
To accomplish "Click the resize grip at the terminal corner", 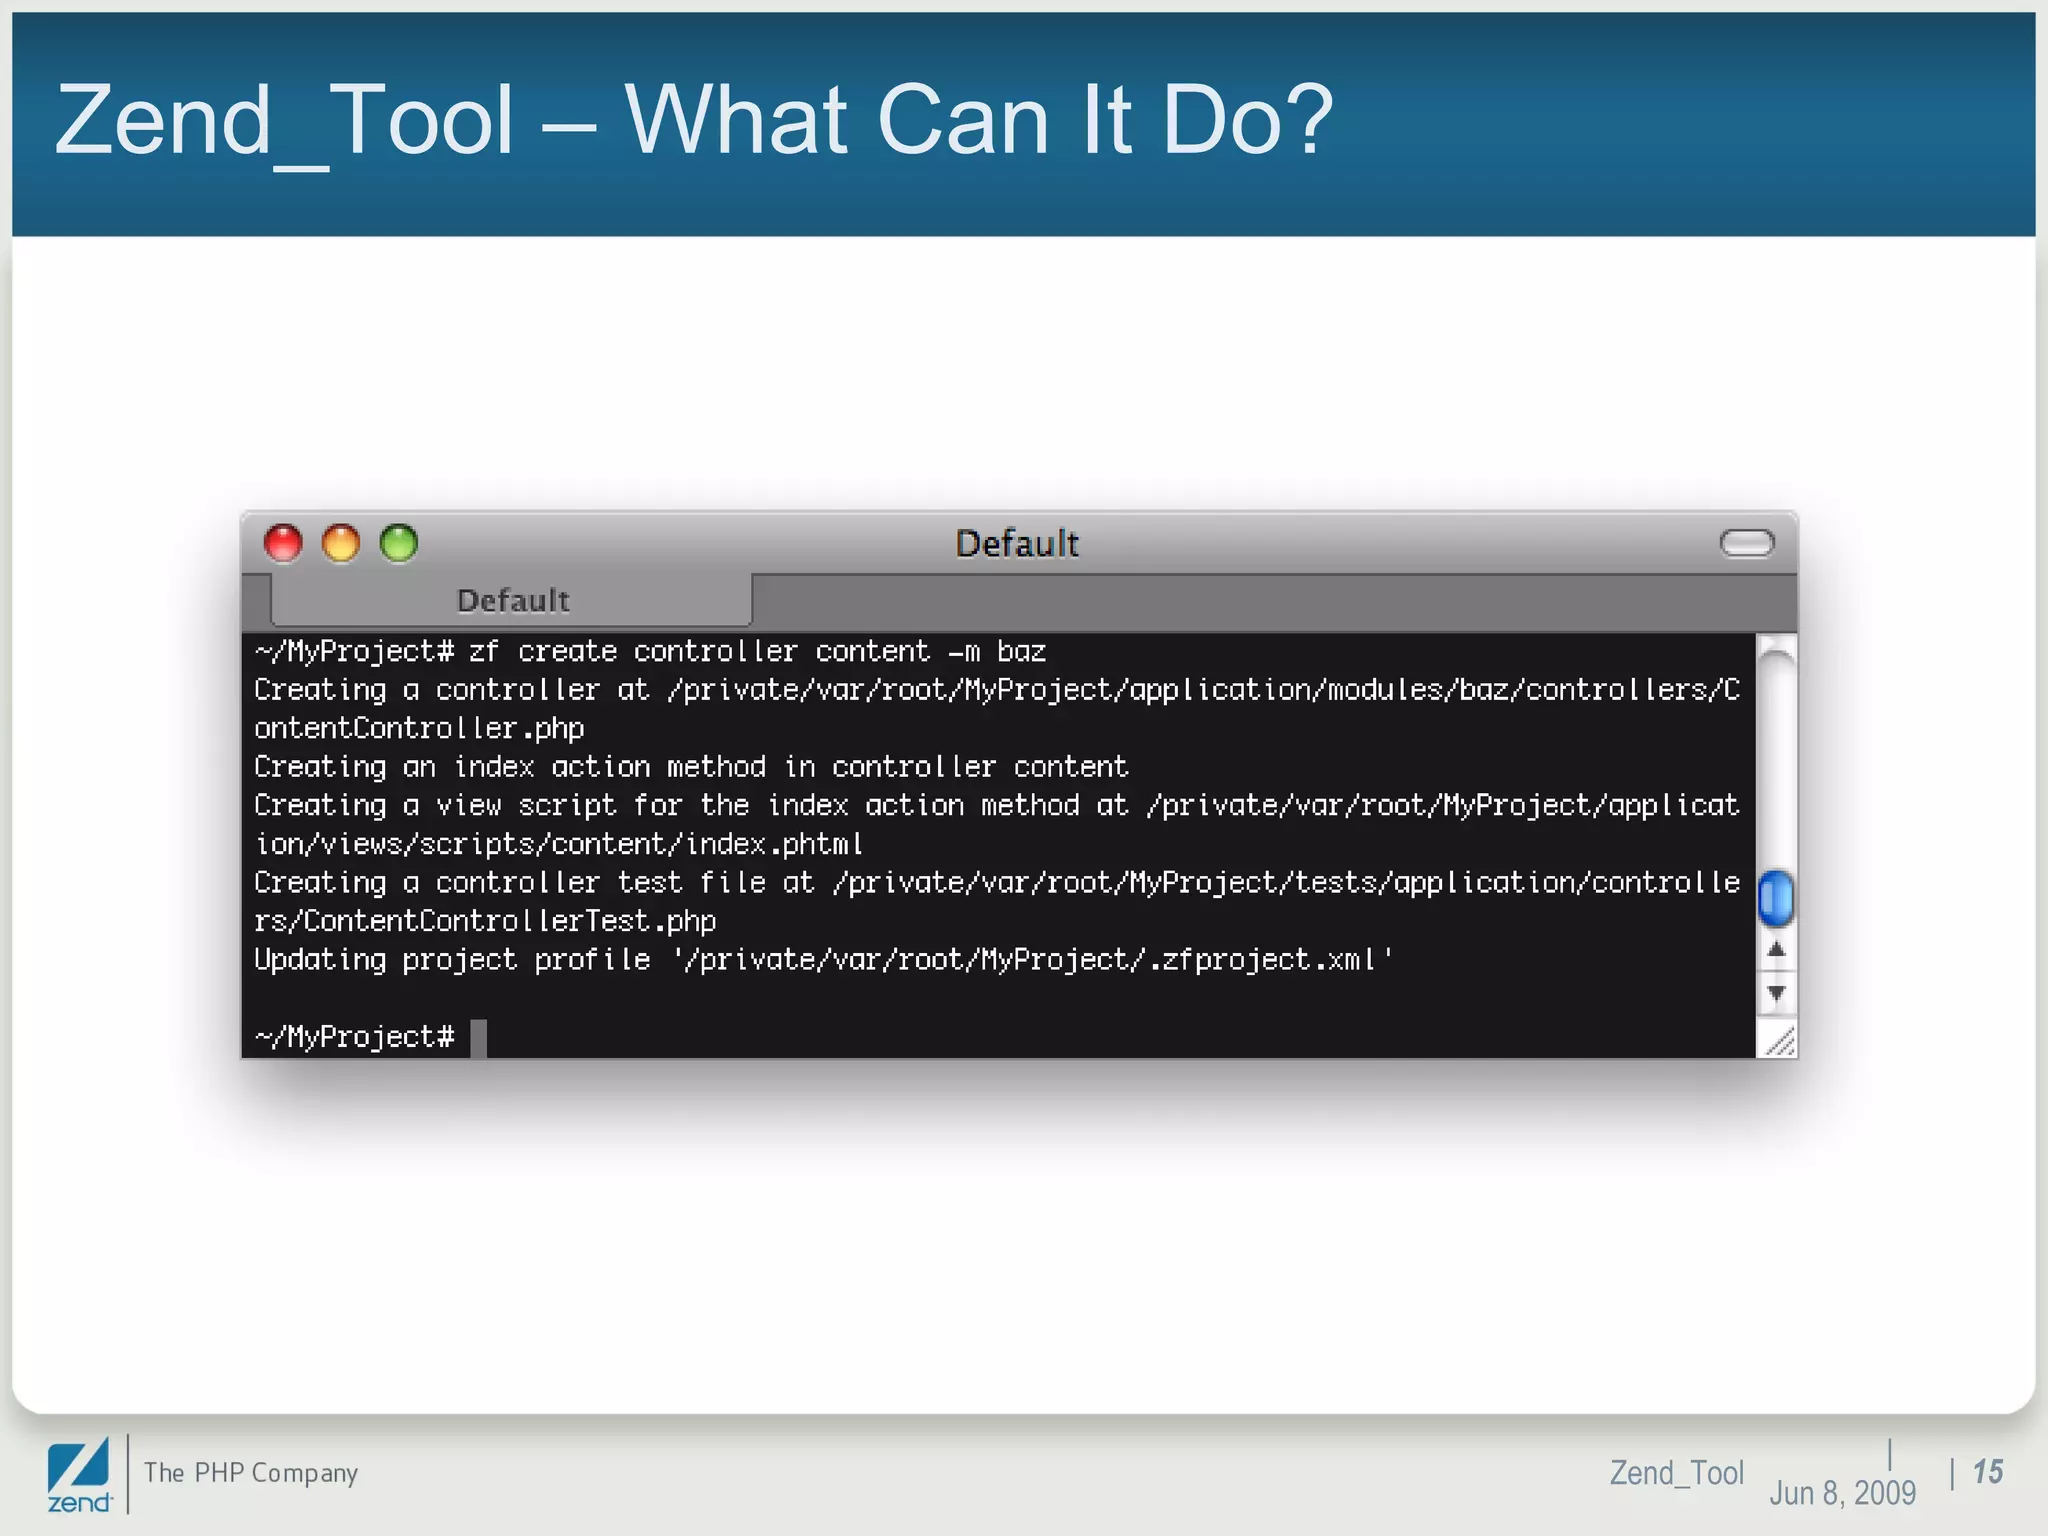I will (1778, 1041).
